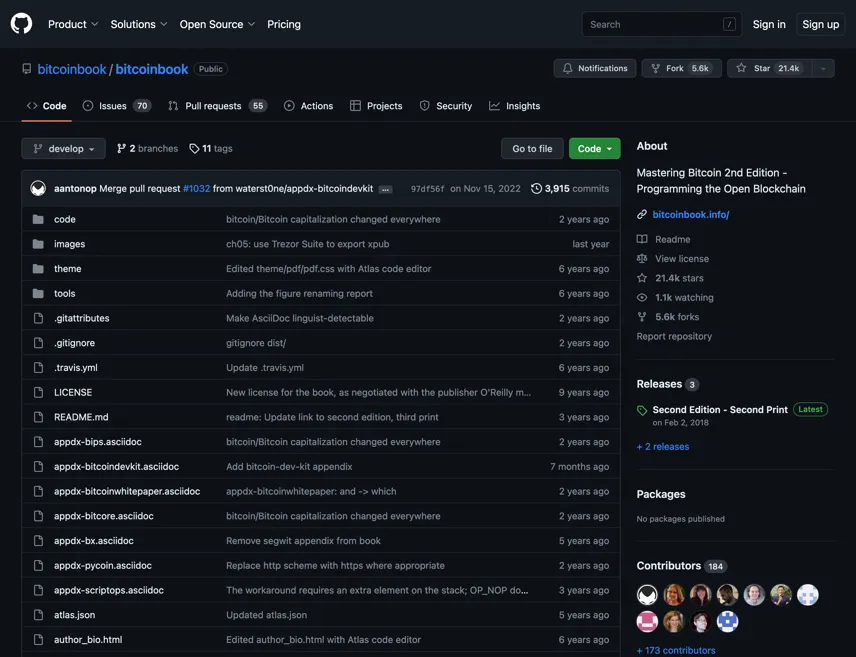Click the Sign in link

tap(769, 24)
